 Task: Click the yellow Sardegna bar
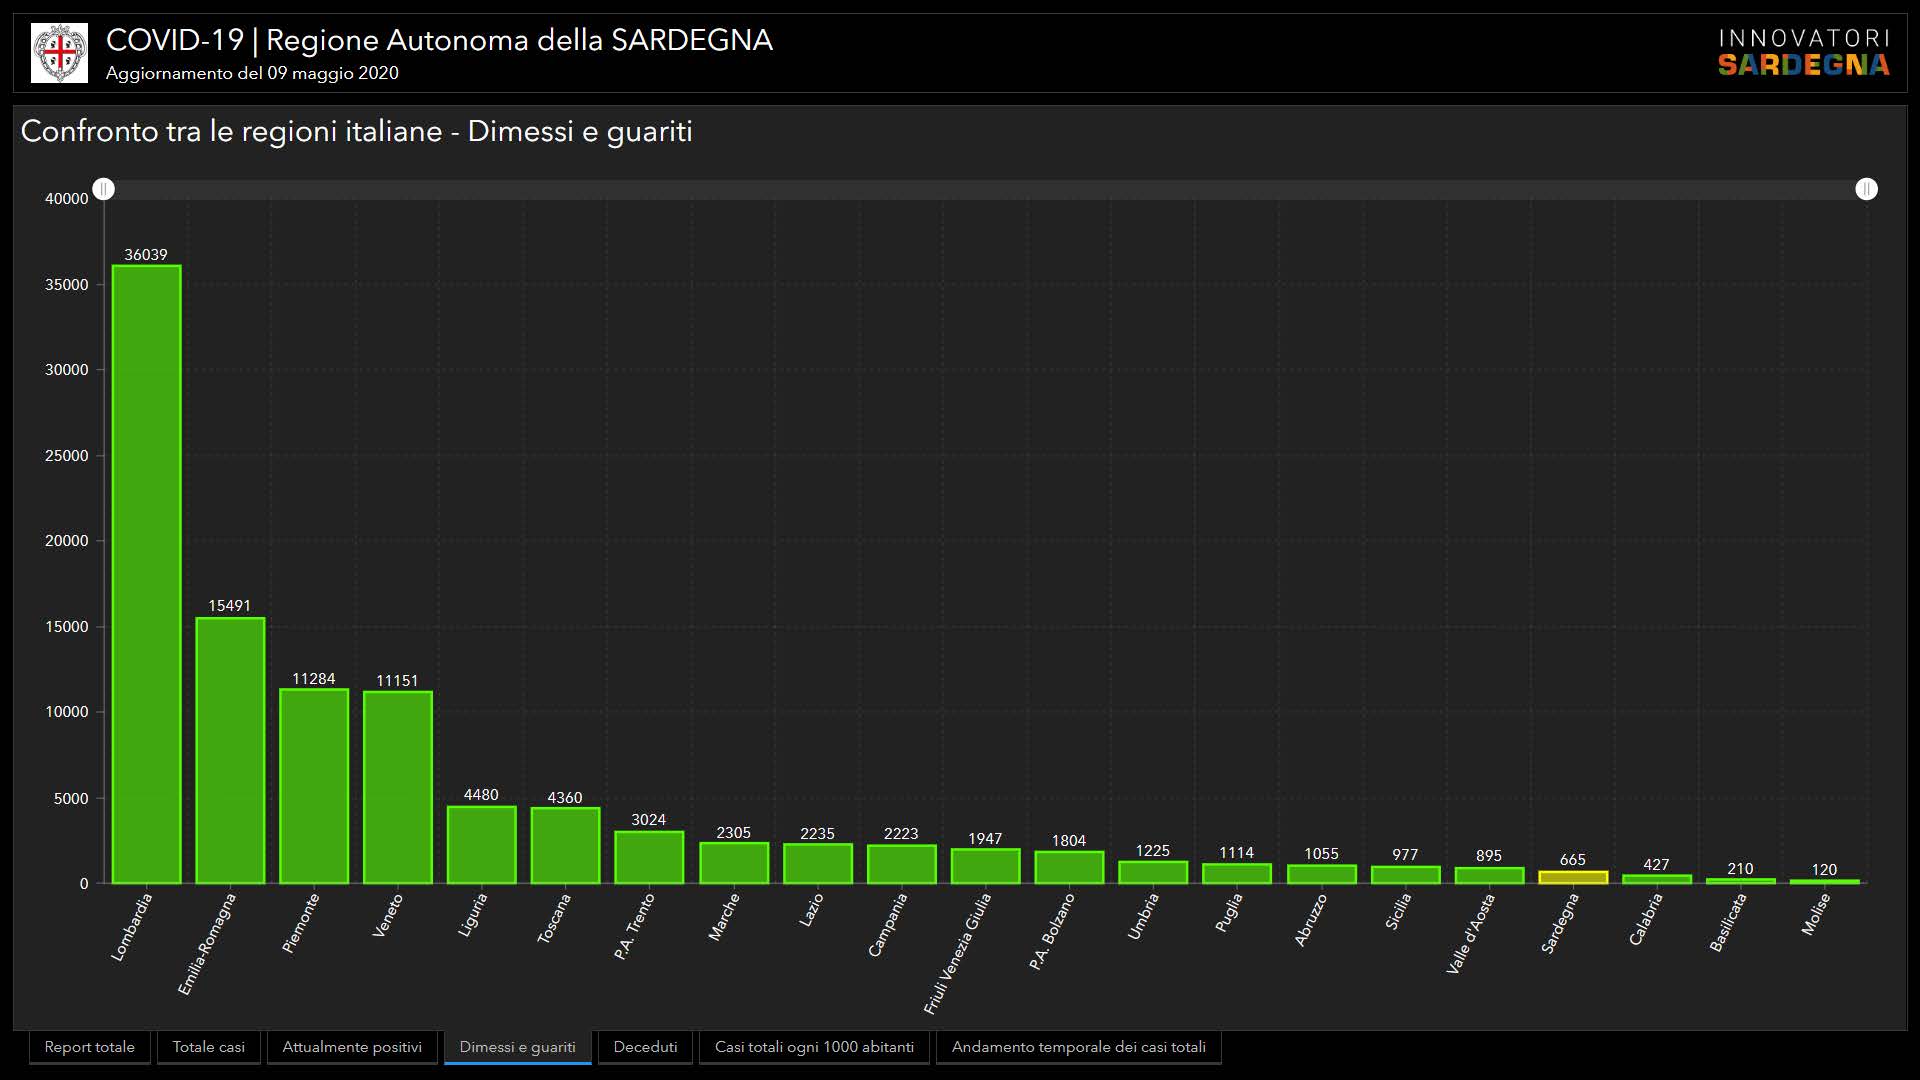[x=1572, y=877]
